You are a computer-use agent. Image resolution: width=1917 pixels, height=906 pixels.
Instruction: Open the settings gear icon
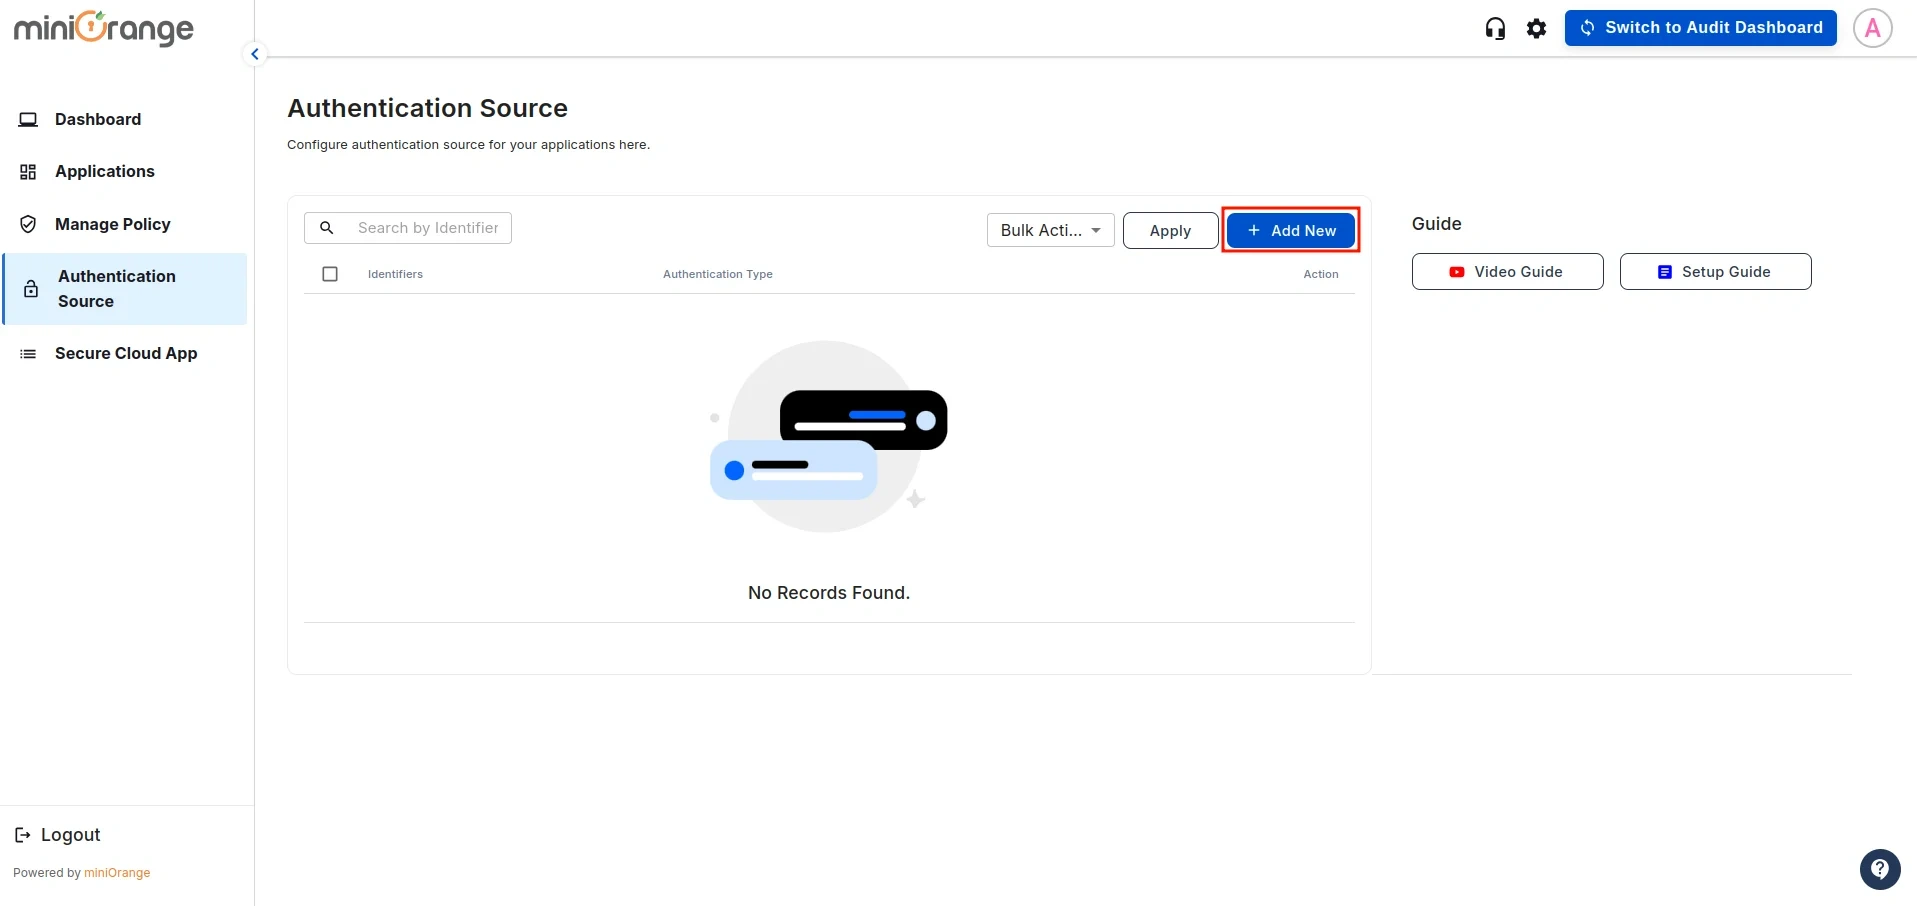(x=1535, y=28)
